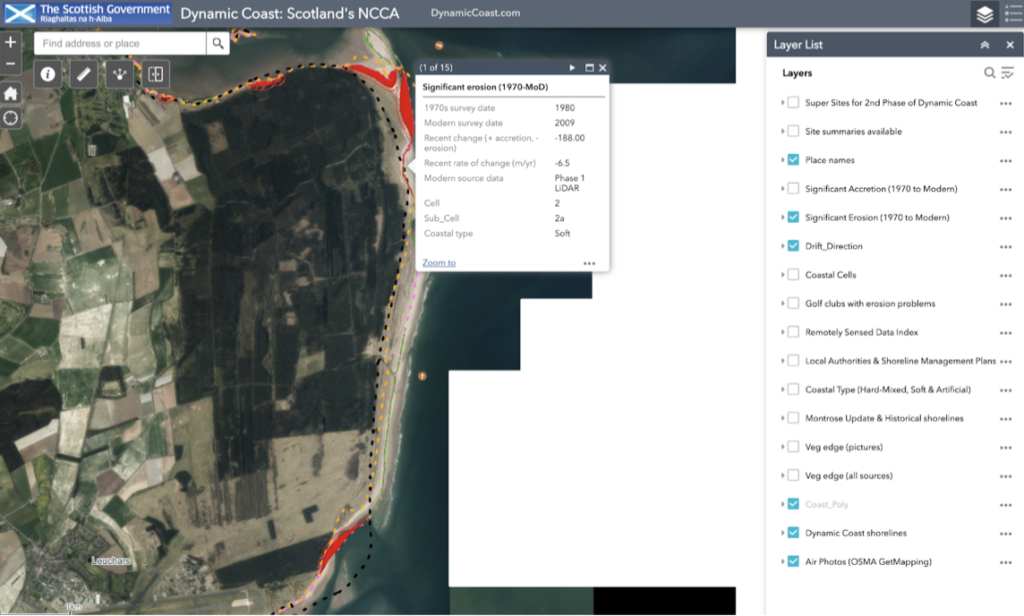Click the Find address or place field

(120, 44)
